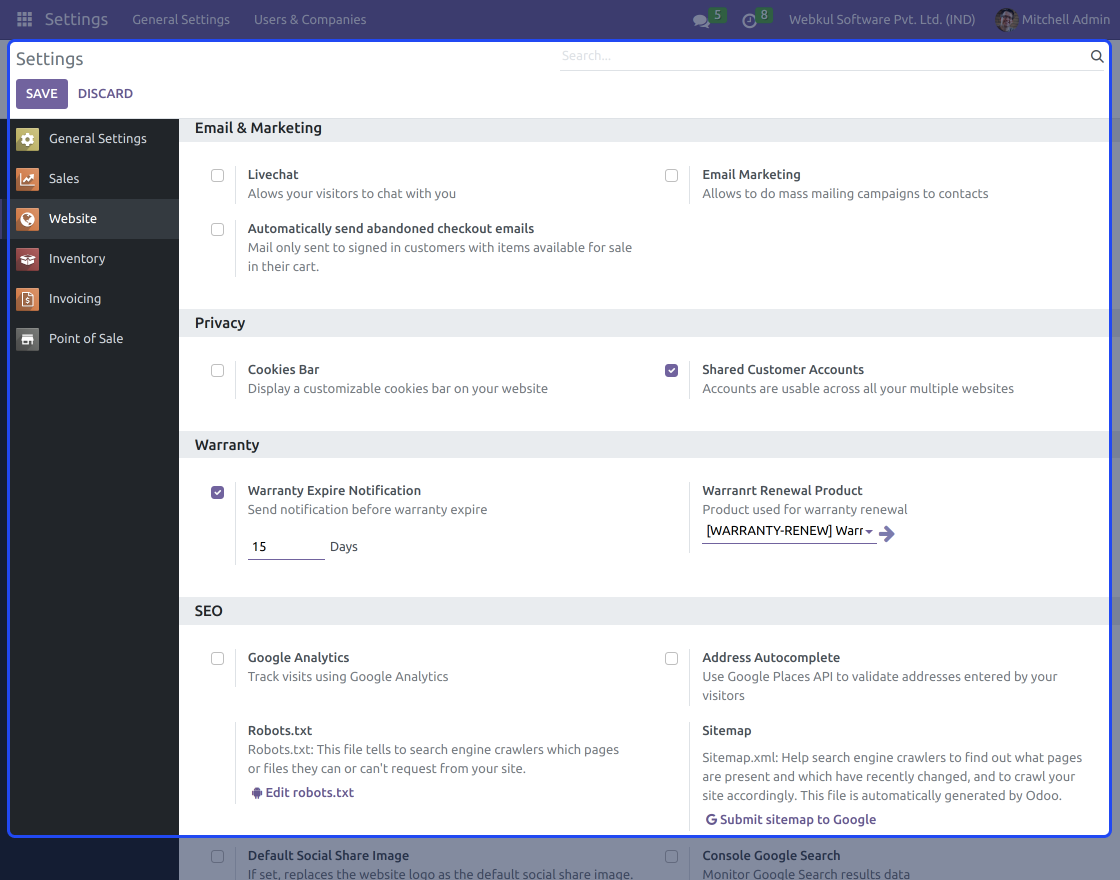Image resolution: width=1120 pixels, height=880 pixels.
Task: Open the Users & Companies menu
Action: pos(310,19)
